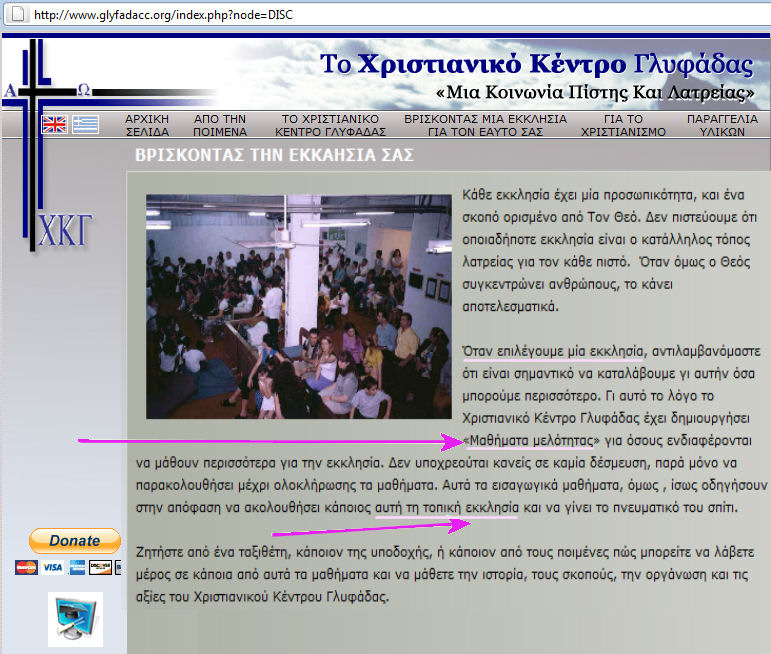Open the ΠΑΡΑΓΓΕΛΙΑ ΥΛΙΚΩΝ menu item

pos(722,125)
